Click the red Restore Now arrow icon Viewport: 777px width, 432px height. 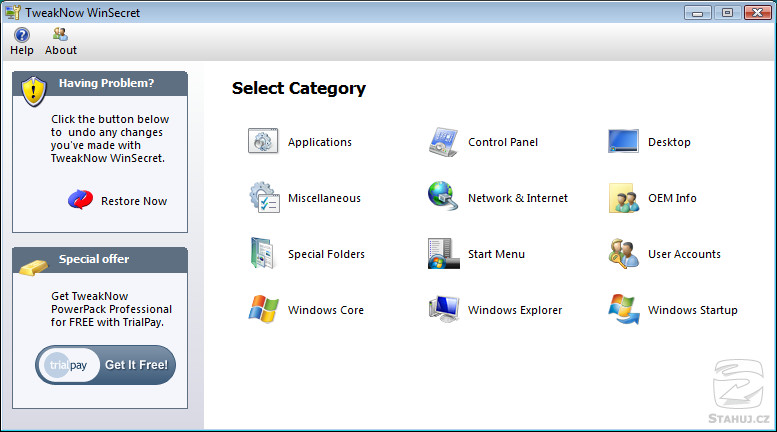(80, 201)
